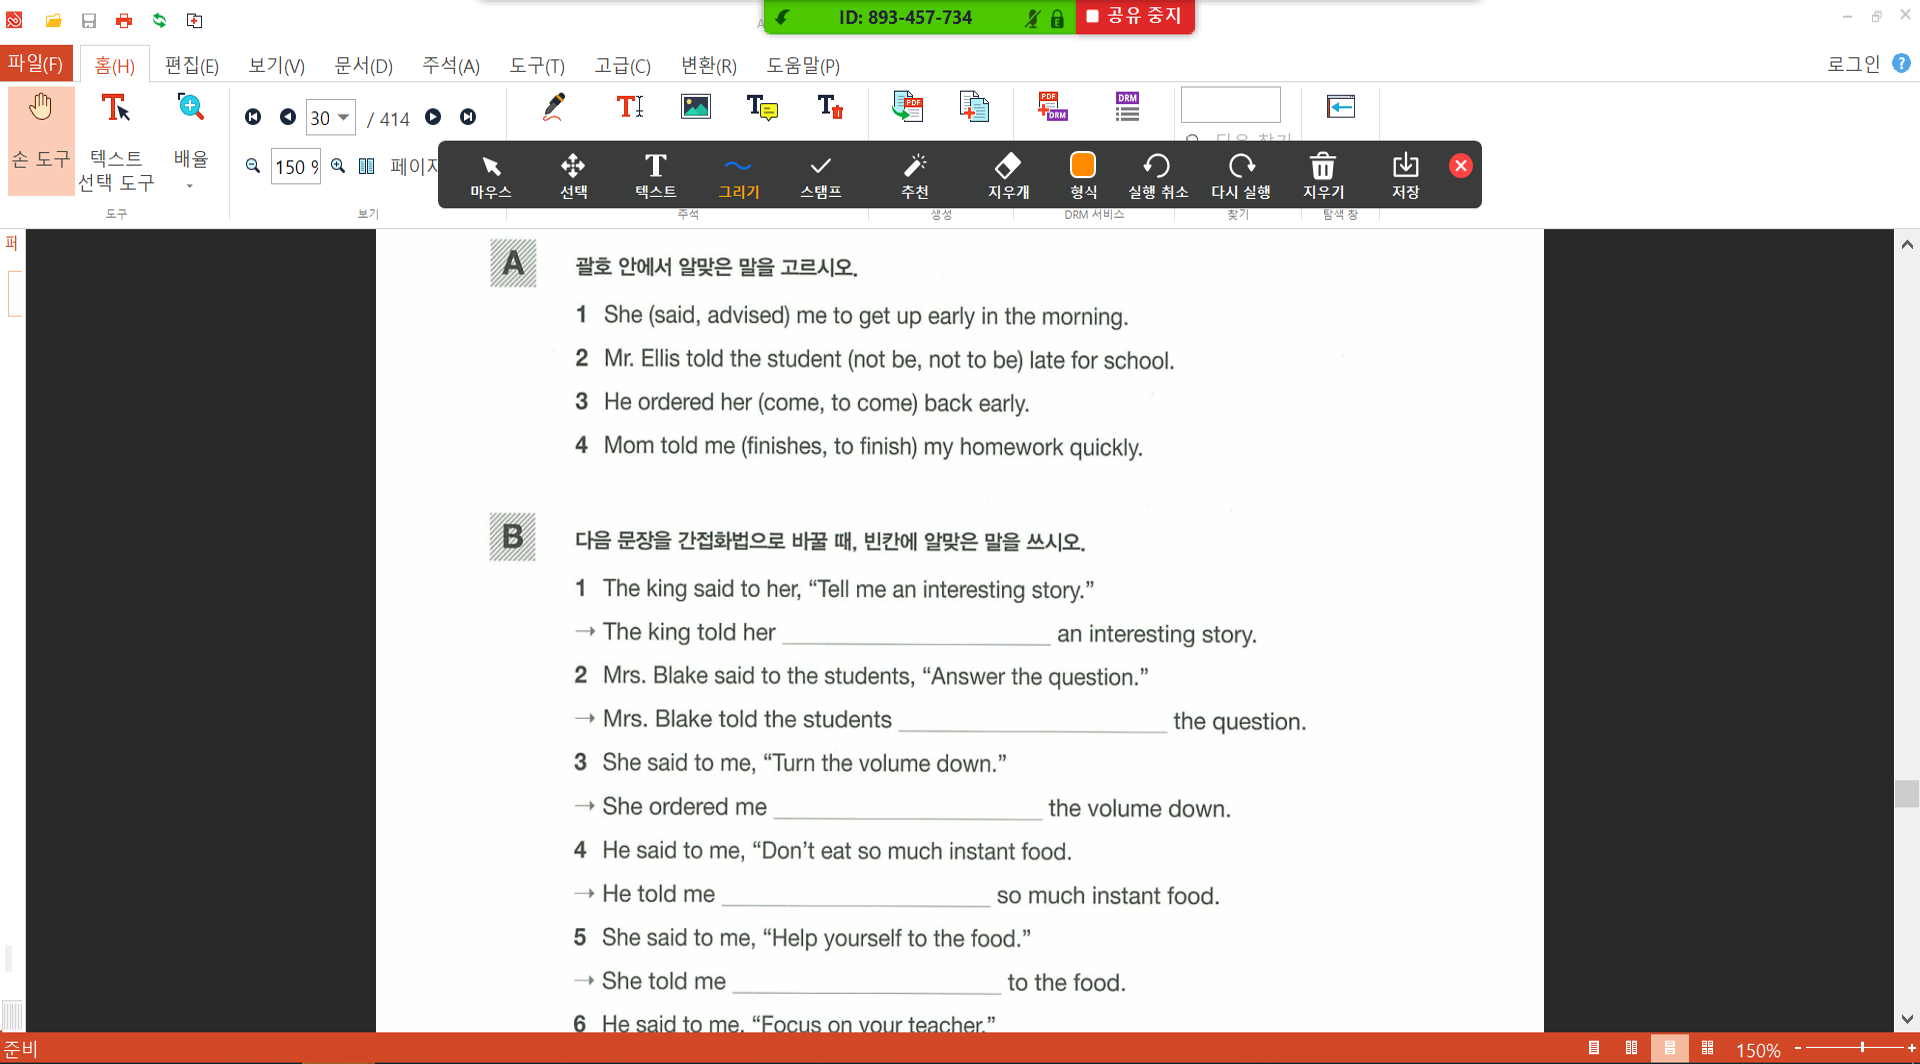Click the add text (T with cursor) icon
Screen dimensions: 1920x1064
[629, 107]
